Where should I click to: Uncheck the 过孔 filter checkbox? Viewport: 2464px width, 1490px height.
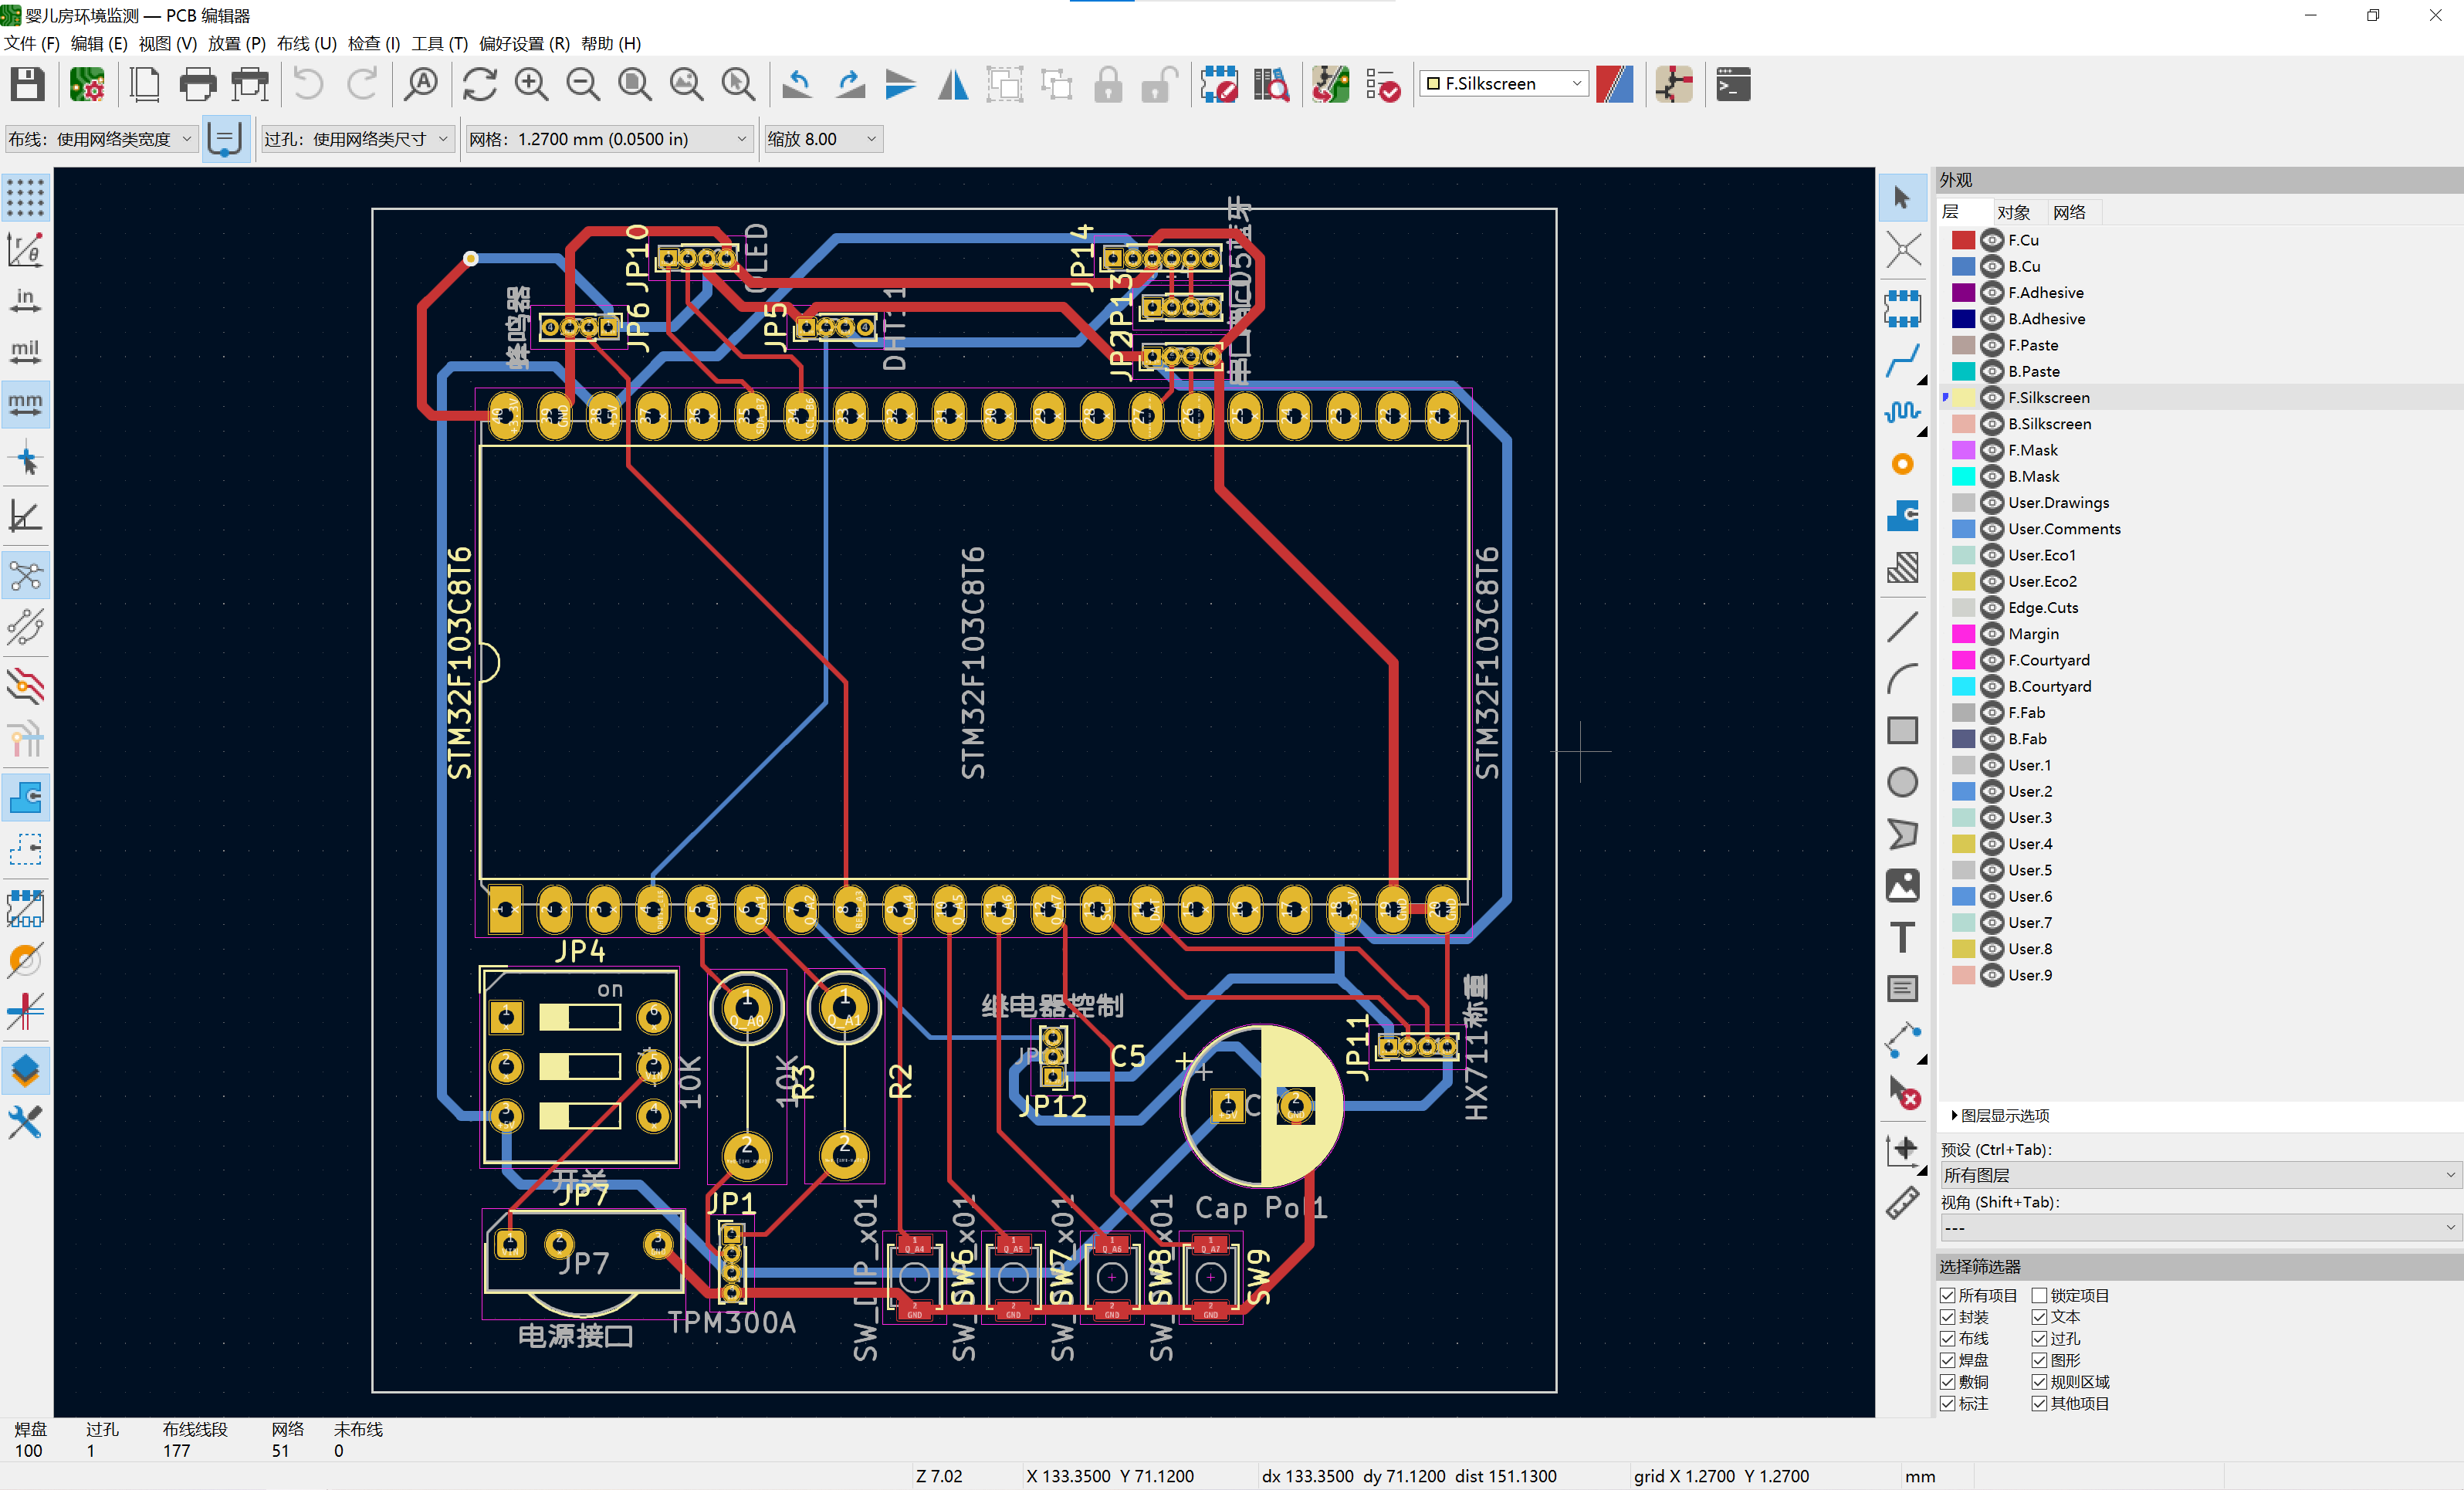pyautogui.click(x=2040, y=1338)
